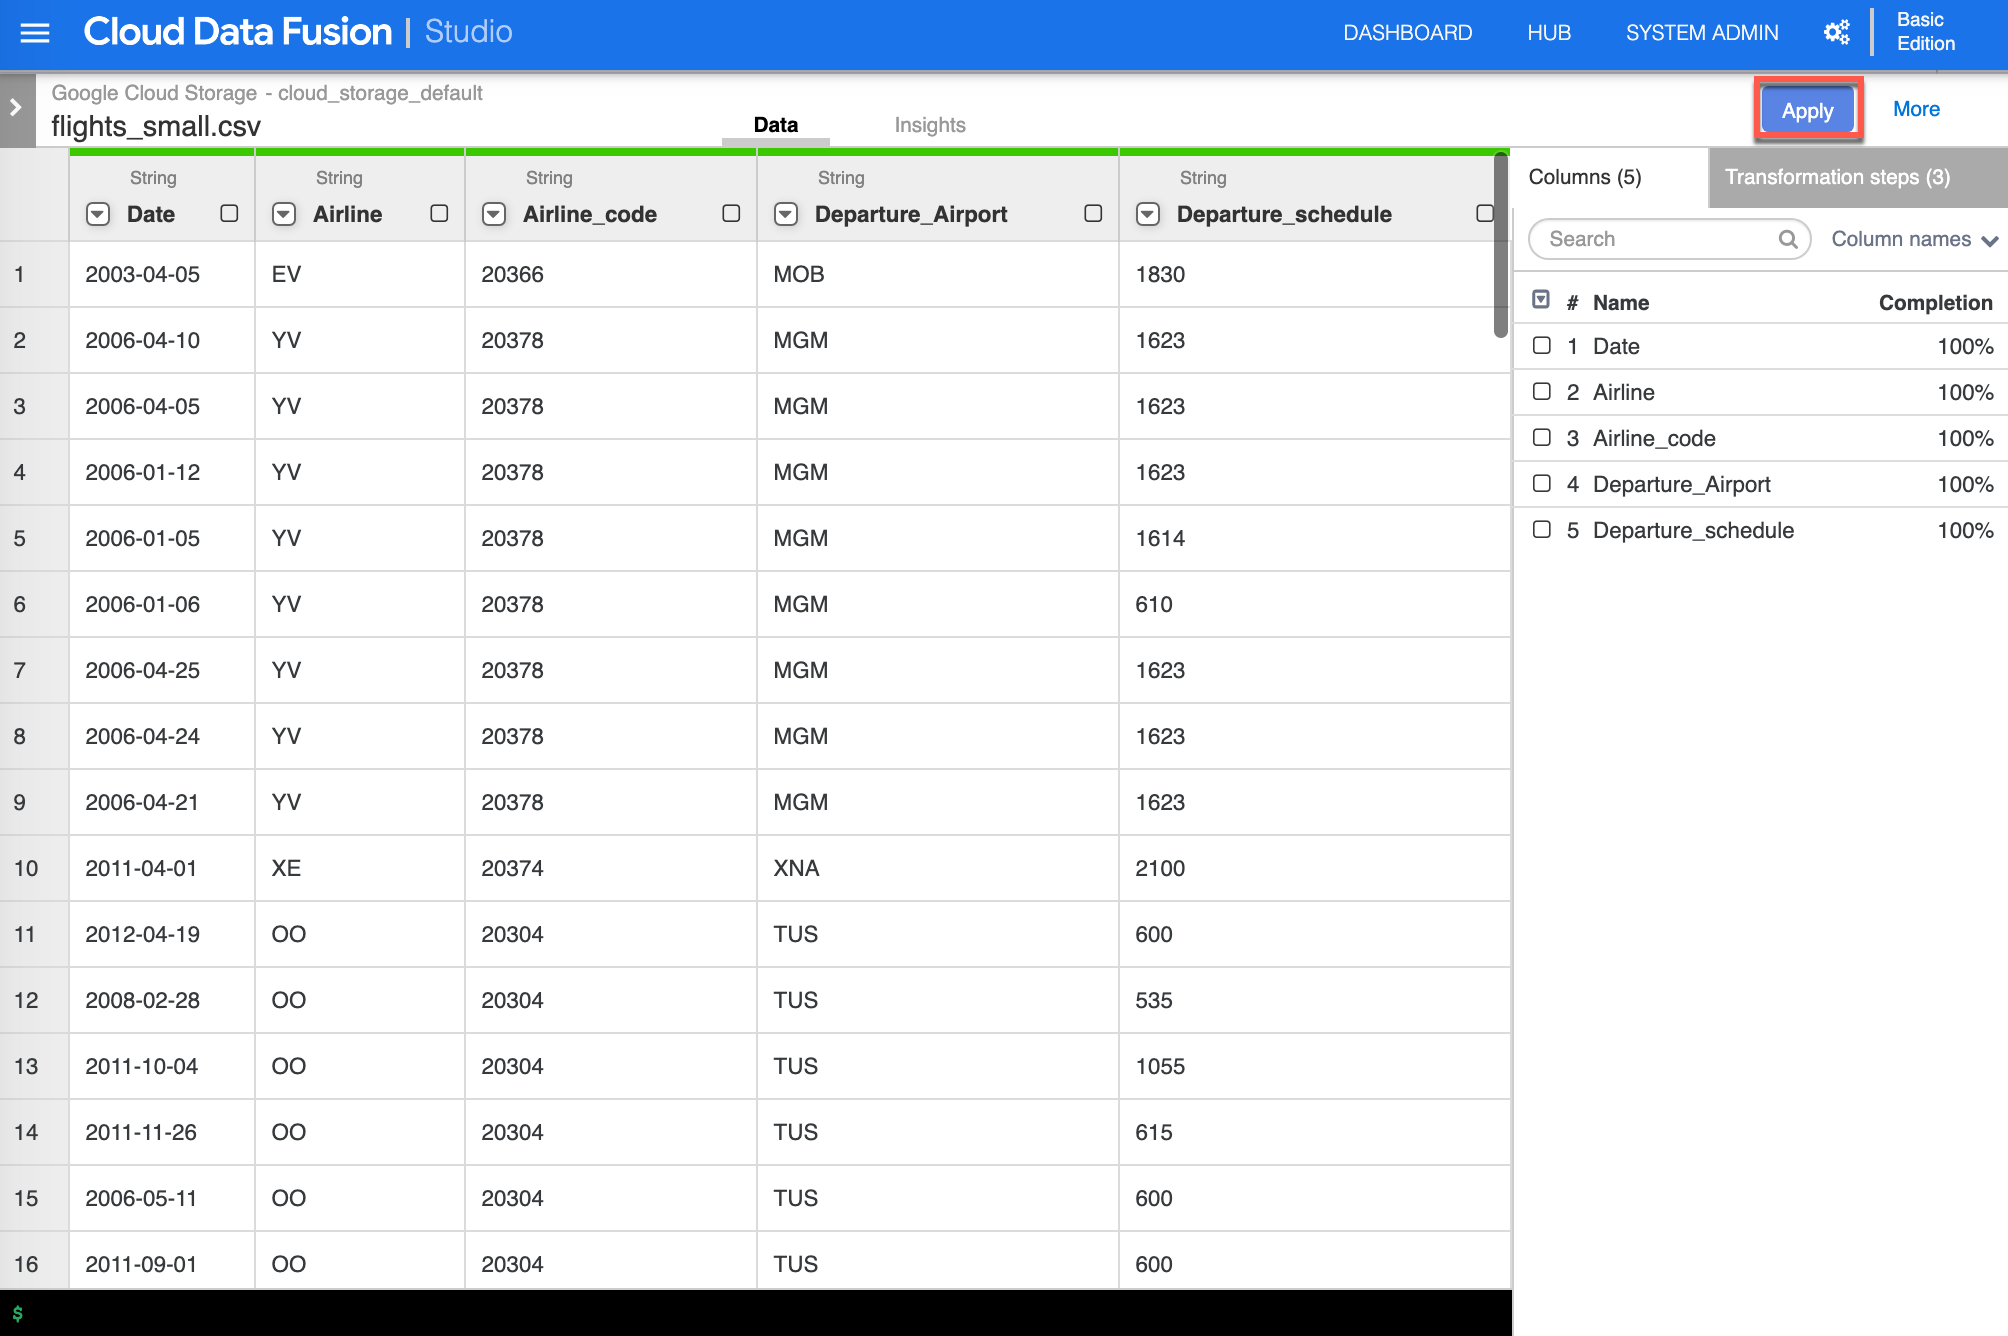The height and width of the screenshot is (1336, 2008).
Task: Check Airline_code in the columns list
Action: (1542, 438)
